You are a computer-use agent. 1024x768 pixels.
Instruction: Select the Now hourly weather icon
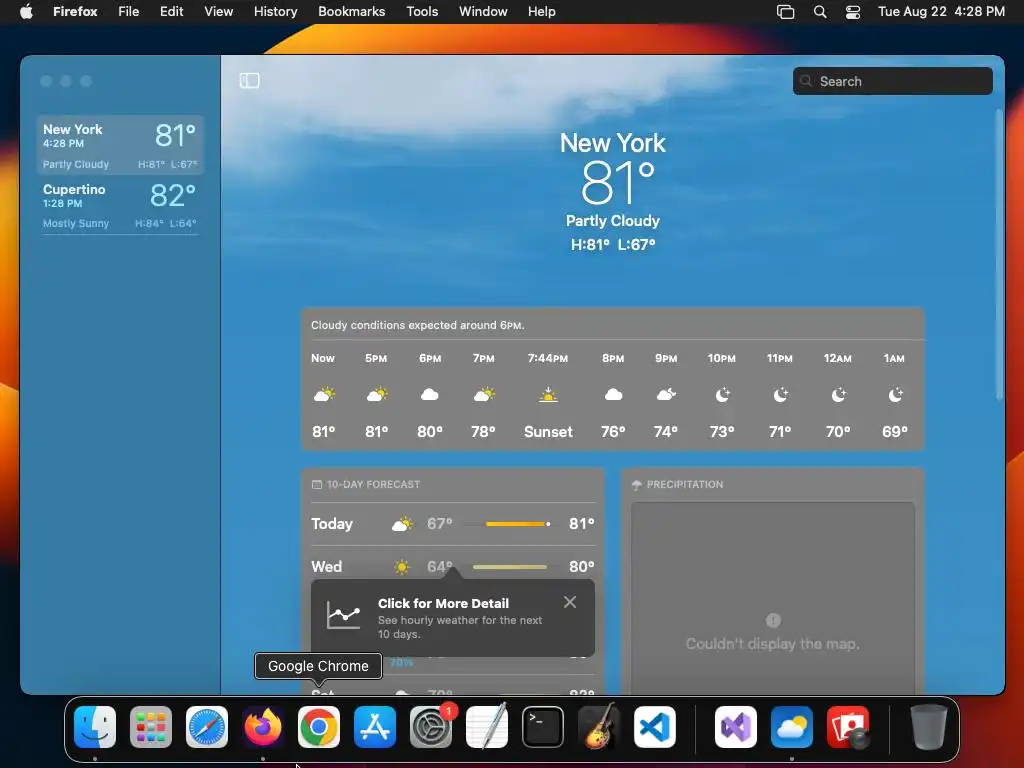pyautogui.click(x=324, y=394)
